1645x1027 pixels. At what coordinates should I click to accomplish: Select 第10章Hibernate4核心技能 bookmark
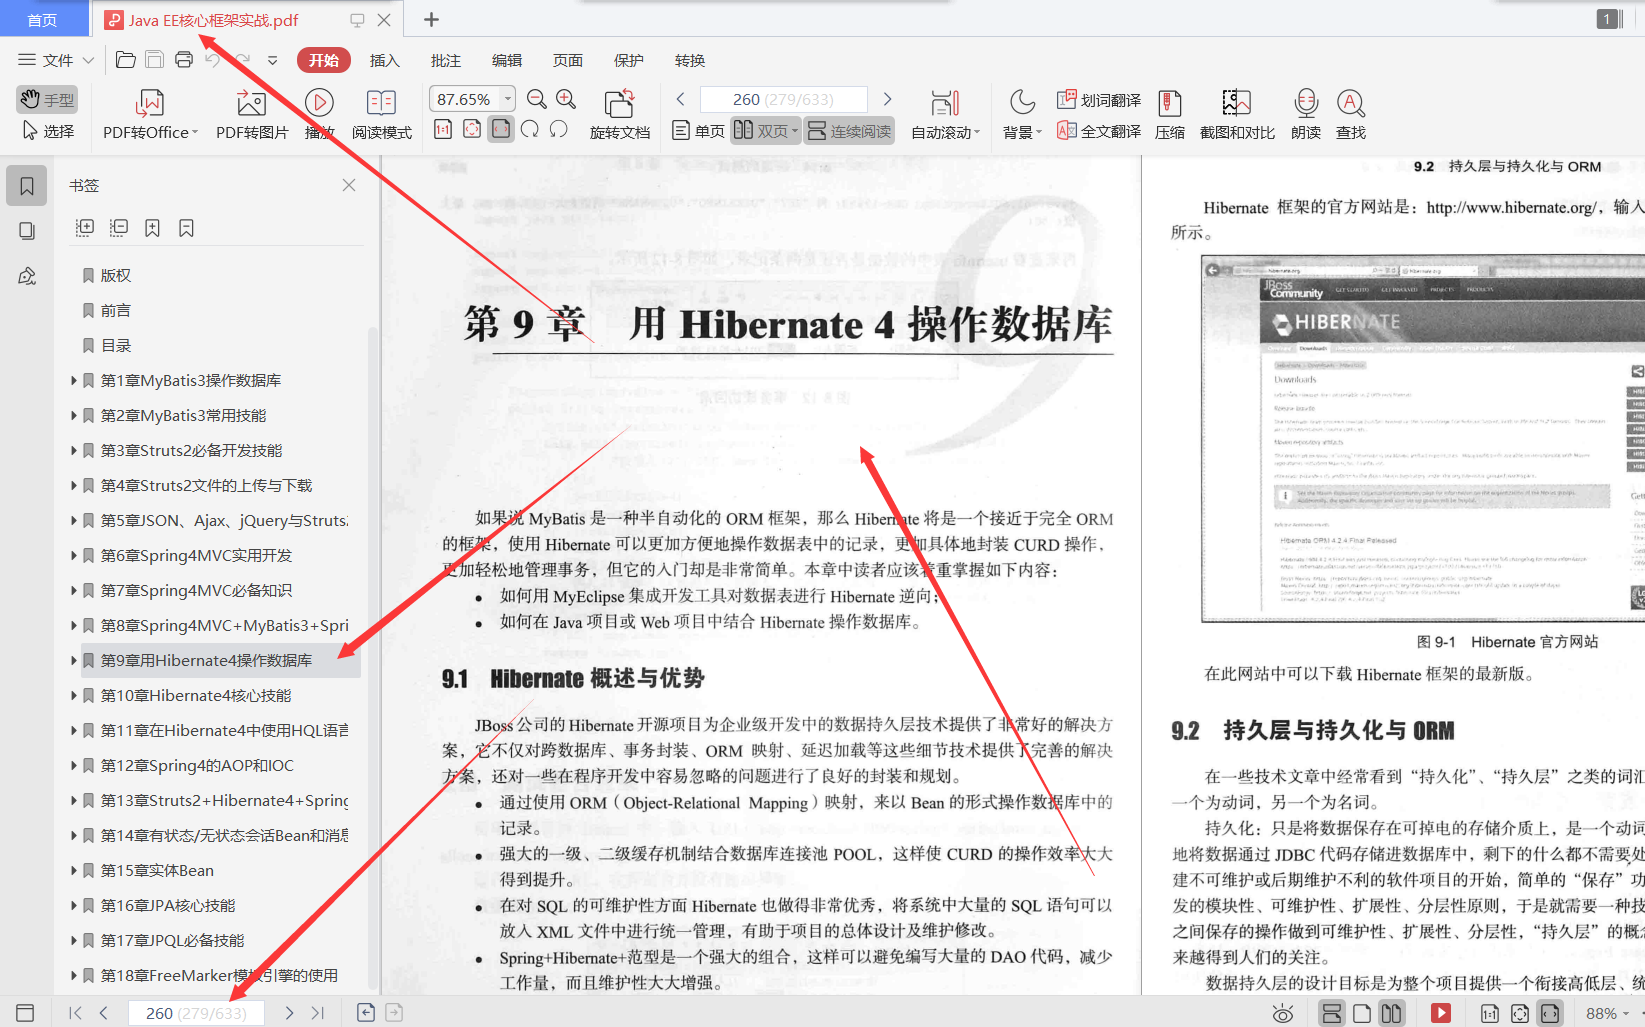tap(196, 695)
